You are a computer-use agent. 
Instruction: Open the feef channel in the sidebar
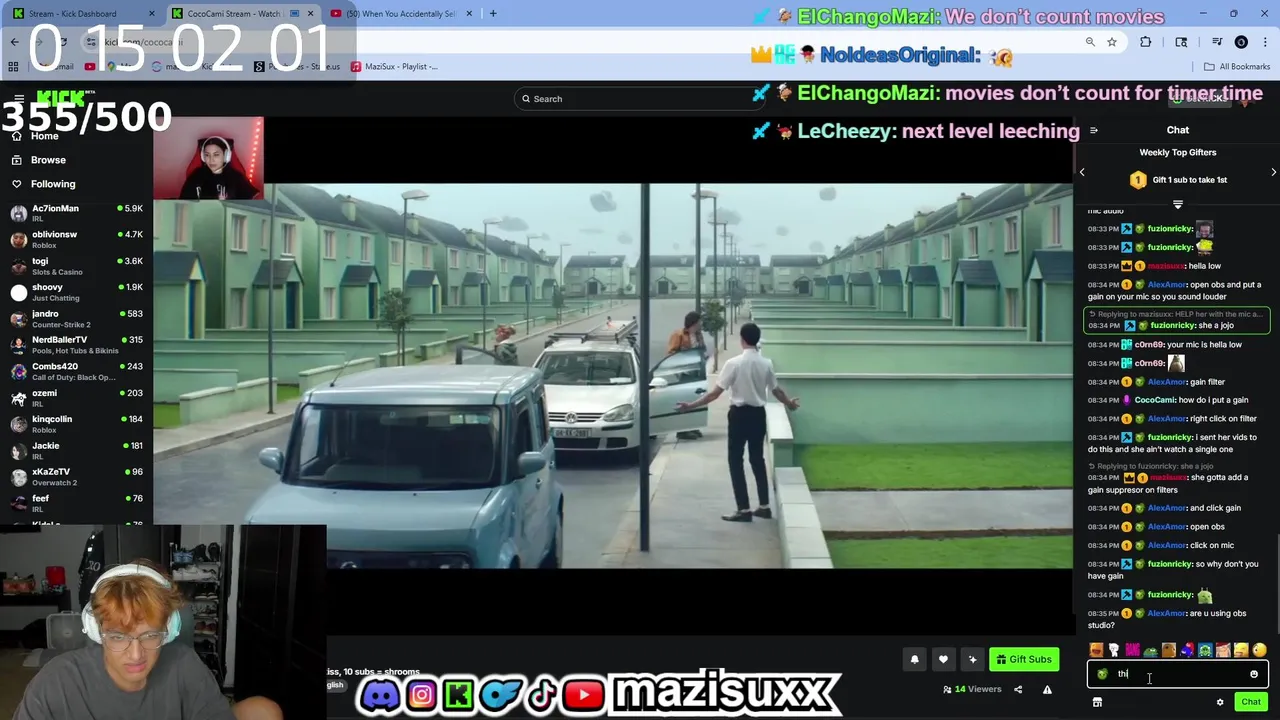click(76, 503)
